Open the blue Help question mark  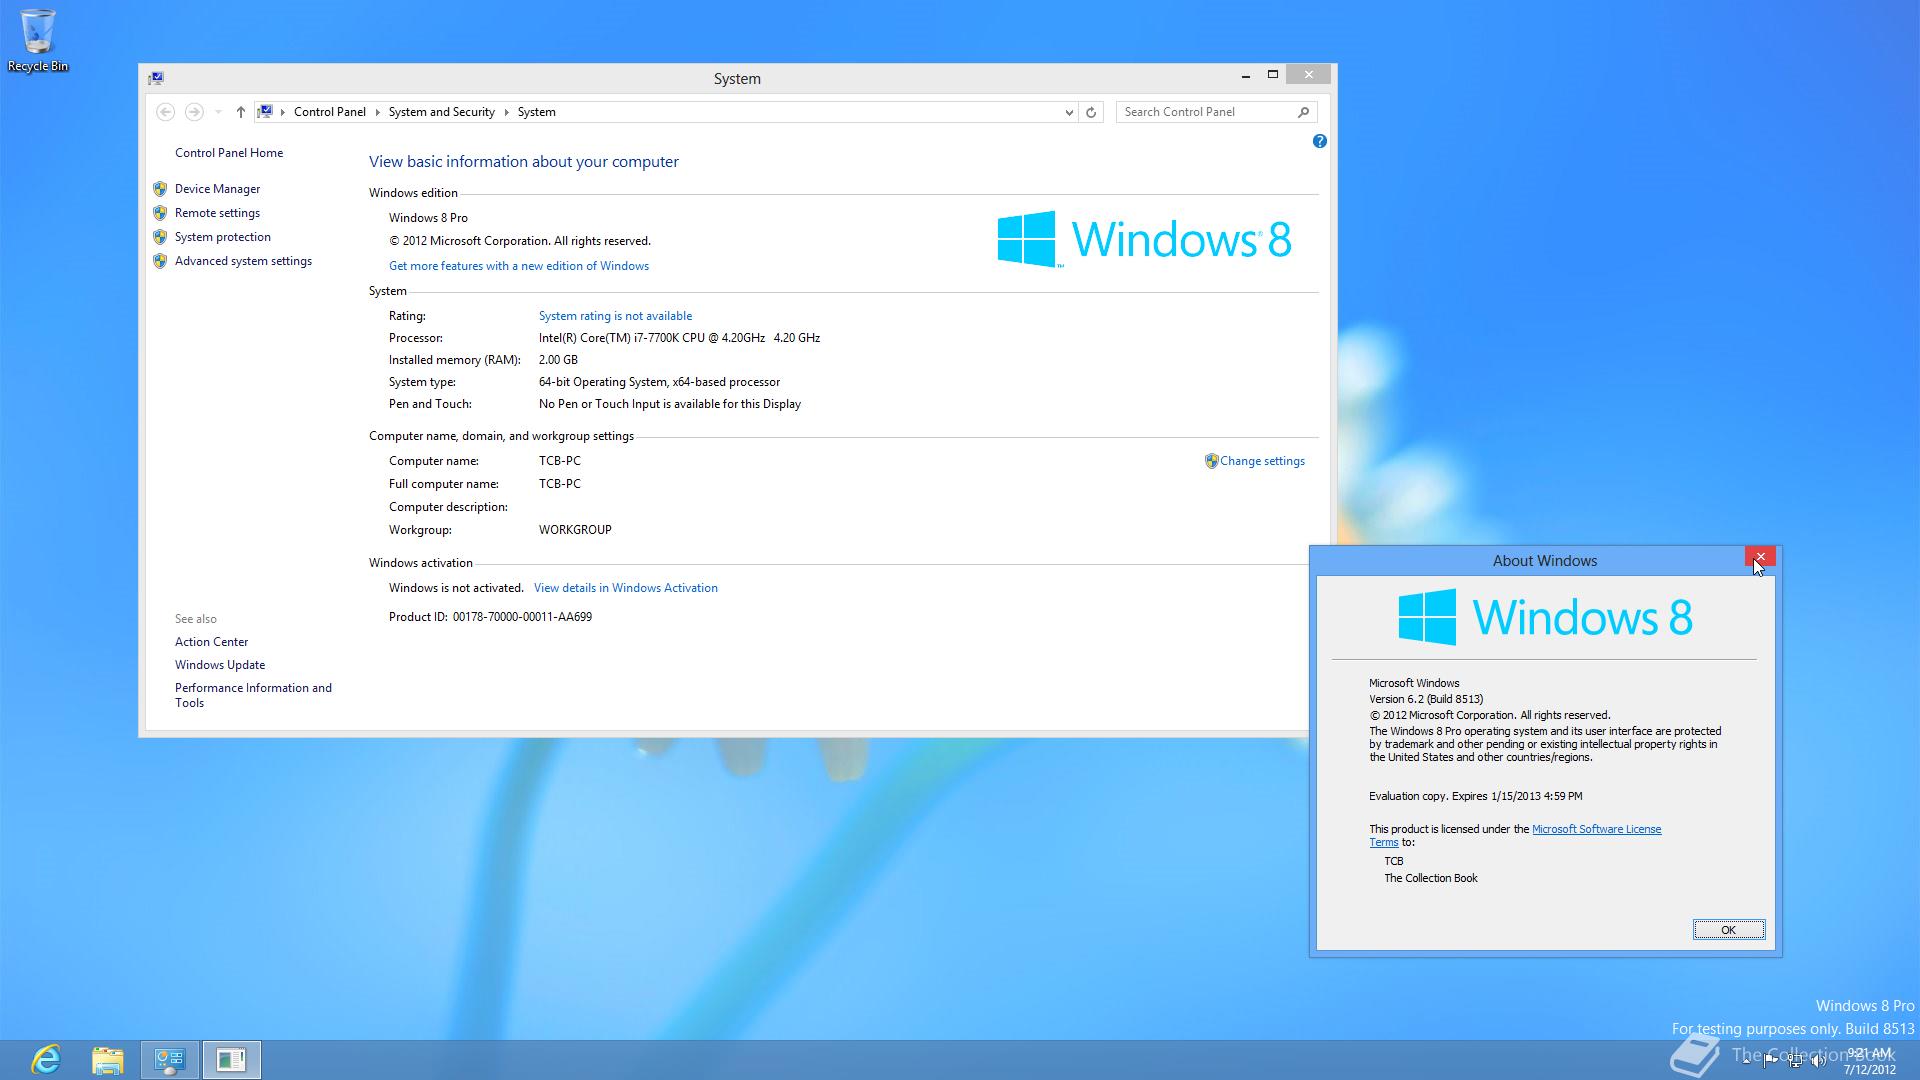1319,141
